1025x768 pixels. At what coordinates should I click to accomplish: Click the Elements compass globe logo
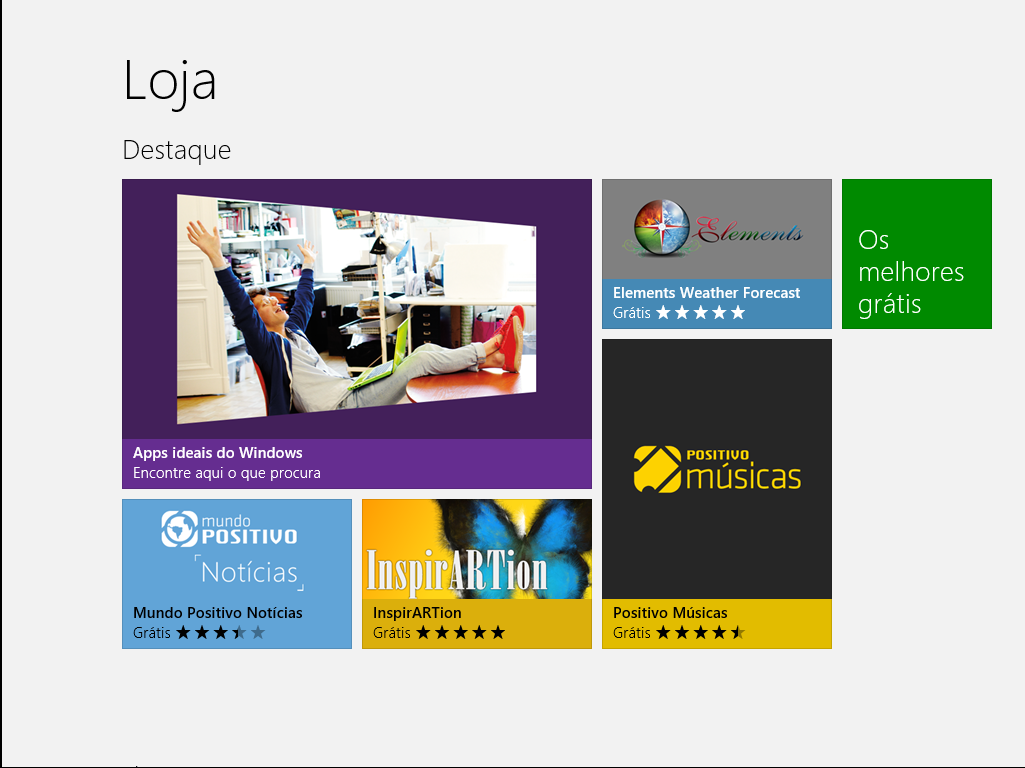[x=662, y=227]
